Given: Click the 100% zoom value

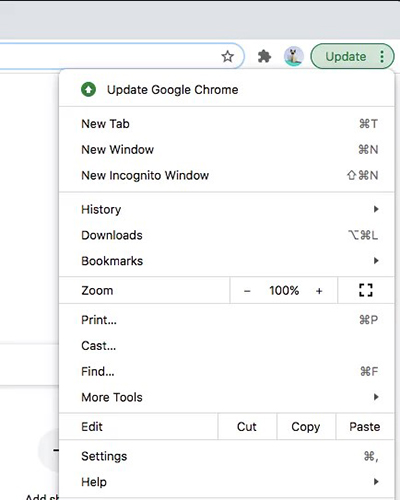Looking at the screenshot, I should [284, 291].
